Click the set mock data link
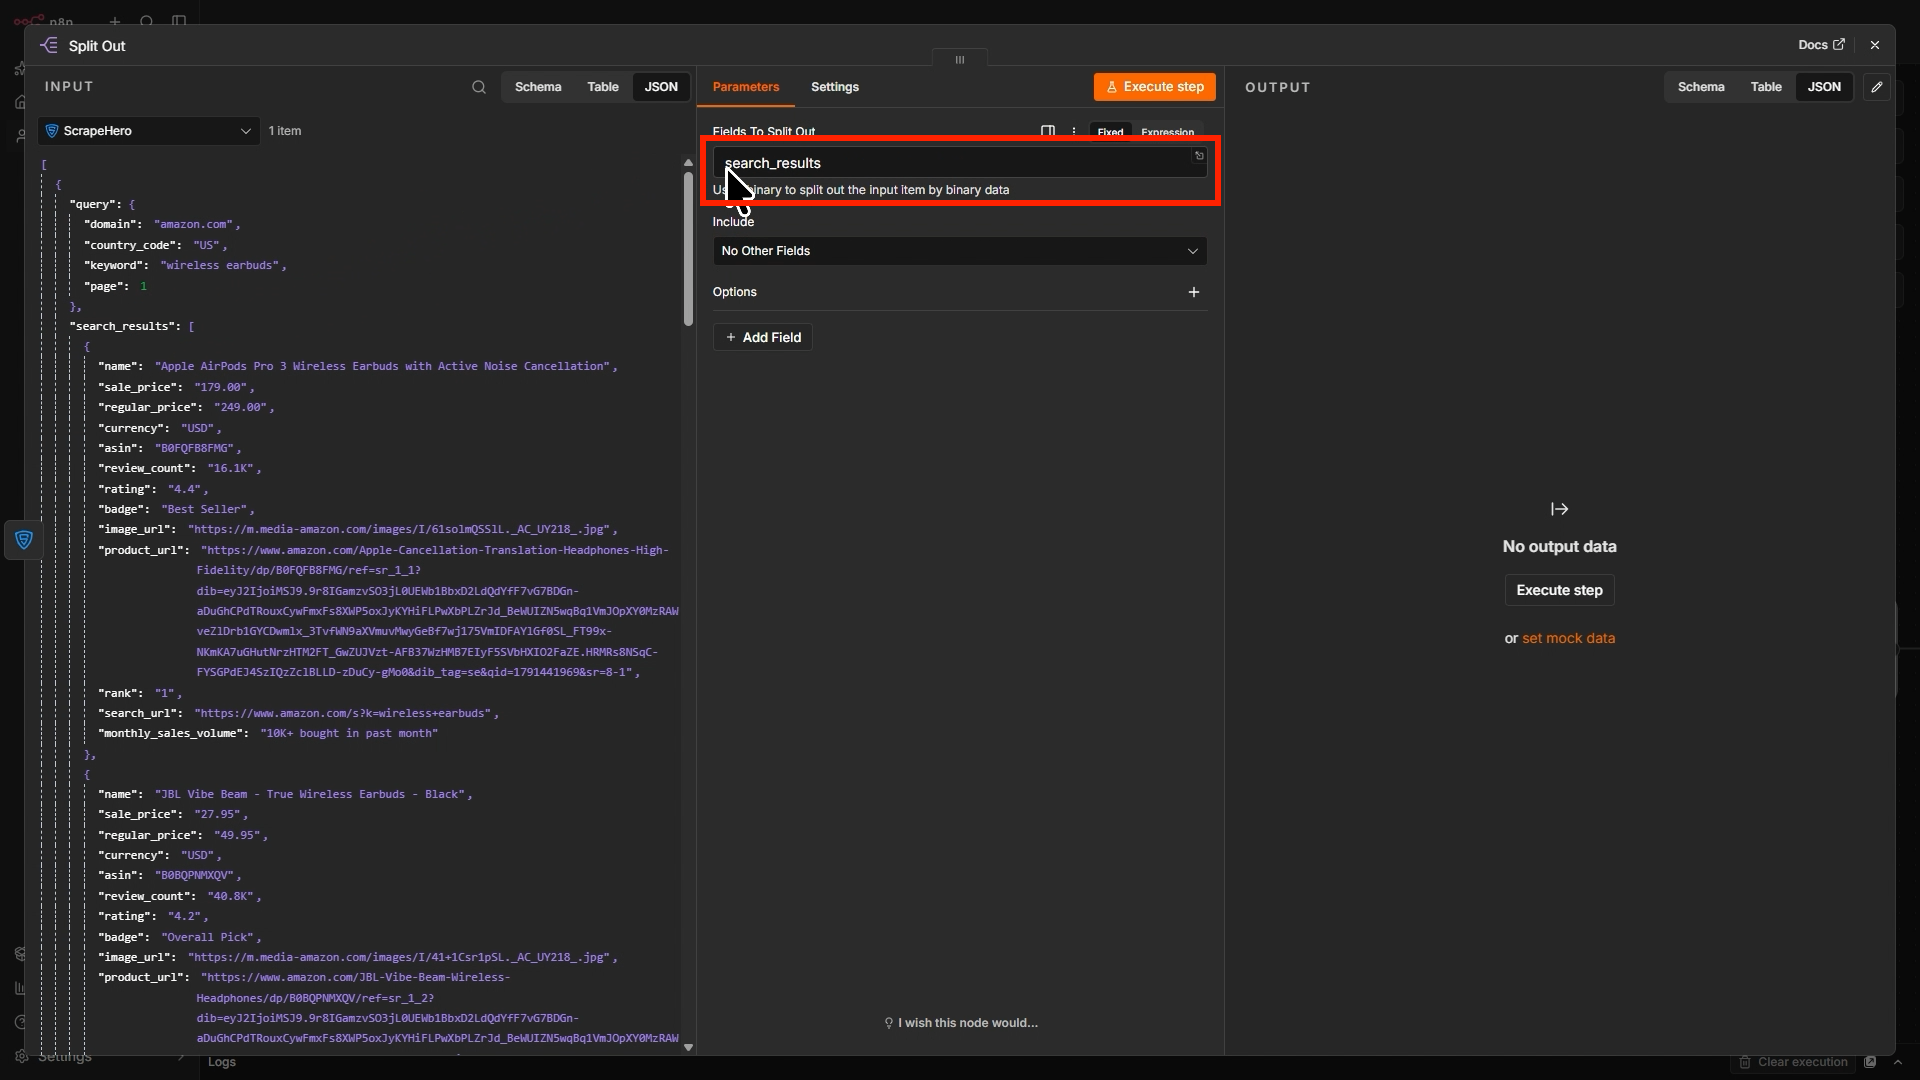 tap(1568, 638)
